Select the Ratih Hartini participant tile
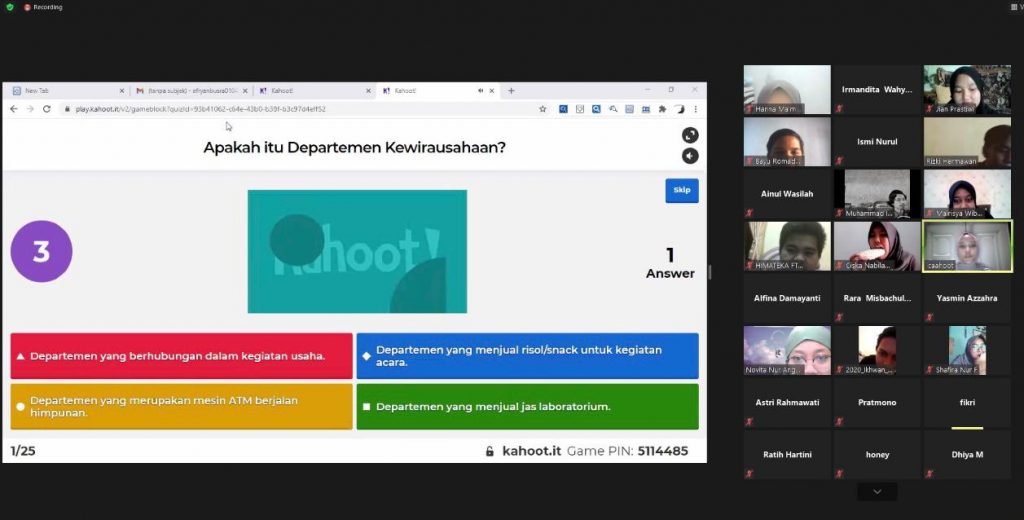The image size is (1024, 520). 787,455
